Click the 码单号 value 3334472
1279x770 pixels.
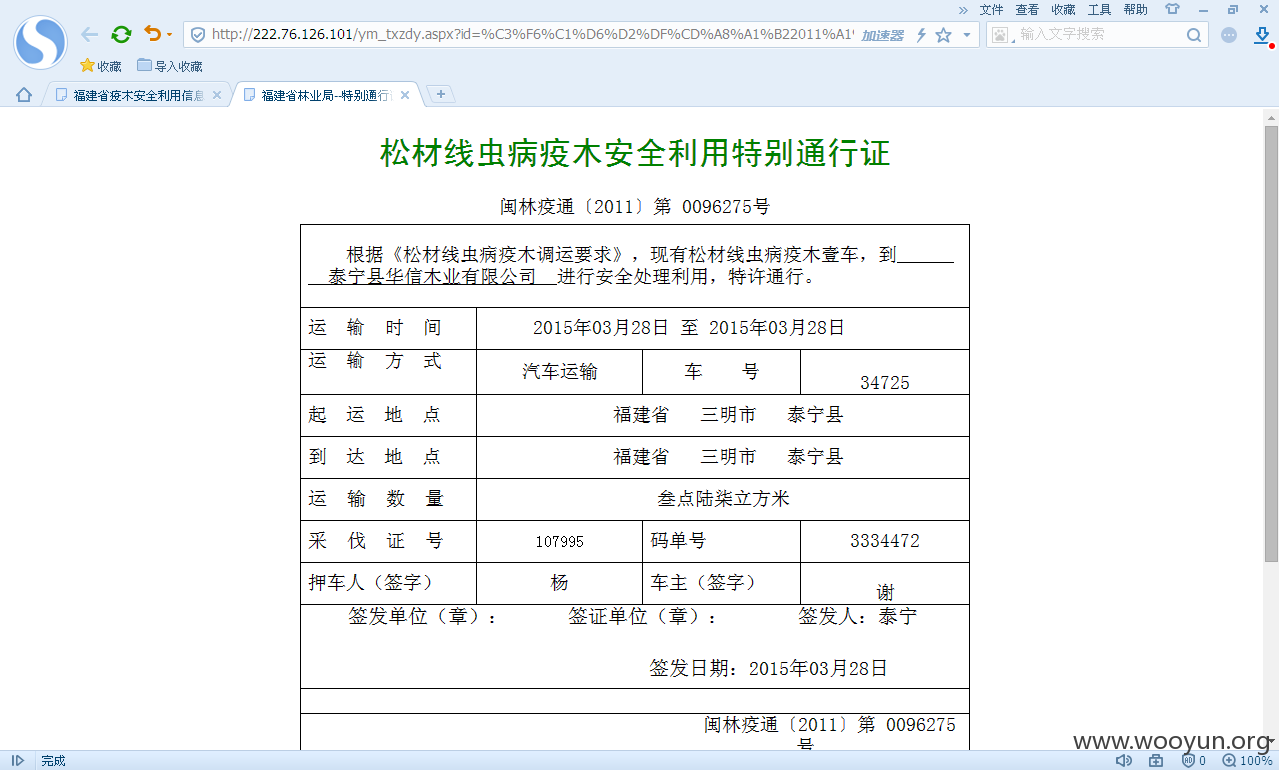coord(885,541)
